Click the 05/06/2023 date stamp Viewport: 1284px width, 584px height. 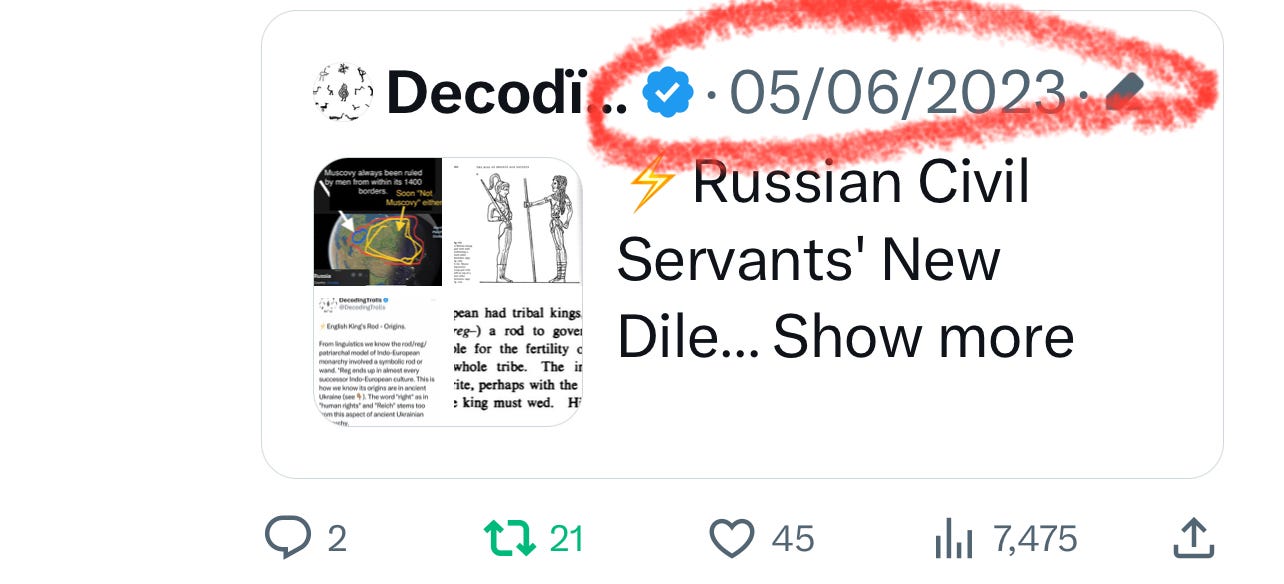pyautogui.click(x=897, y=93)
